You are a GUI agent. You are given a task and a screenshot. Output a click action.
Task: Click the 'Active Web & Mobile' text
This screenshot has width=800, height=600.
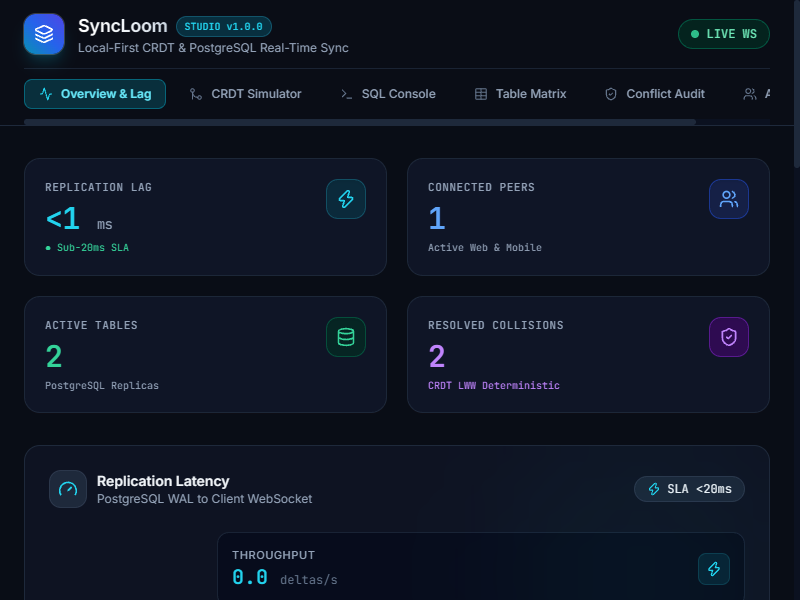click(x=485, y=247)
